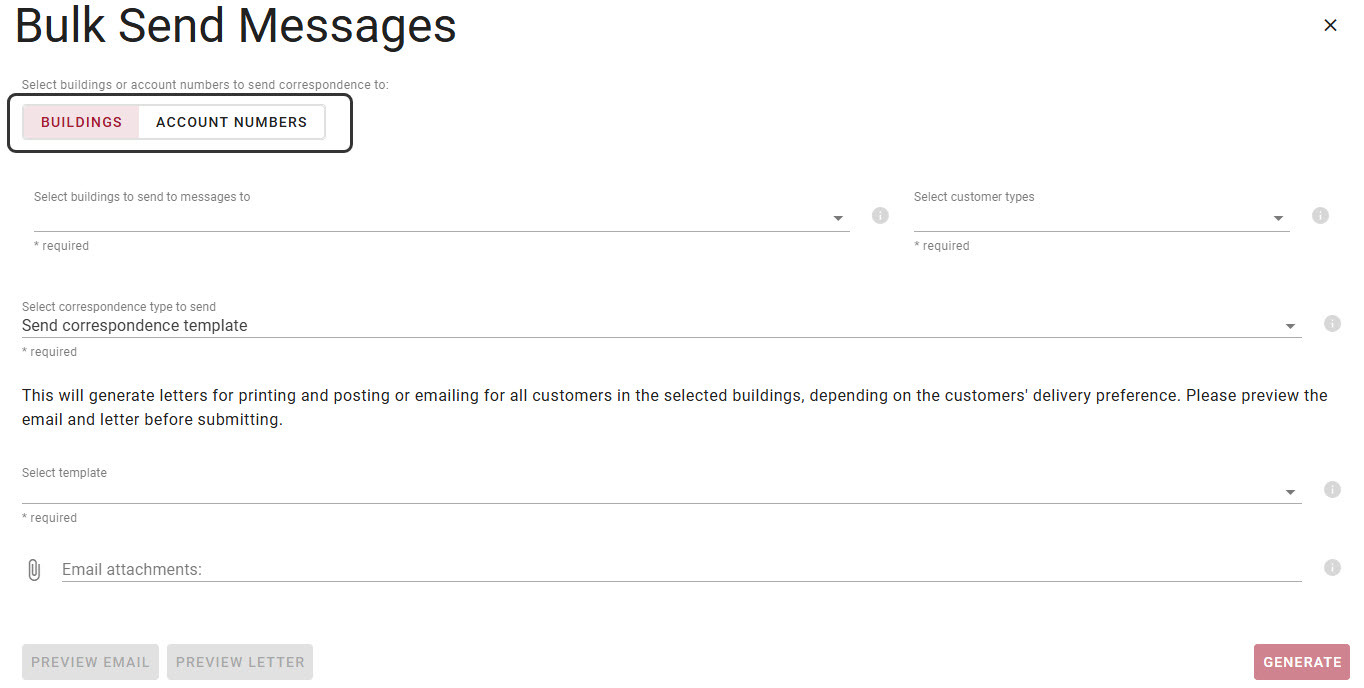
Task: Show info for Select template field
Action: tap(1332, 489)
